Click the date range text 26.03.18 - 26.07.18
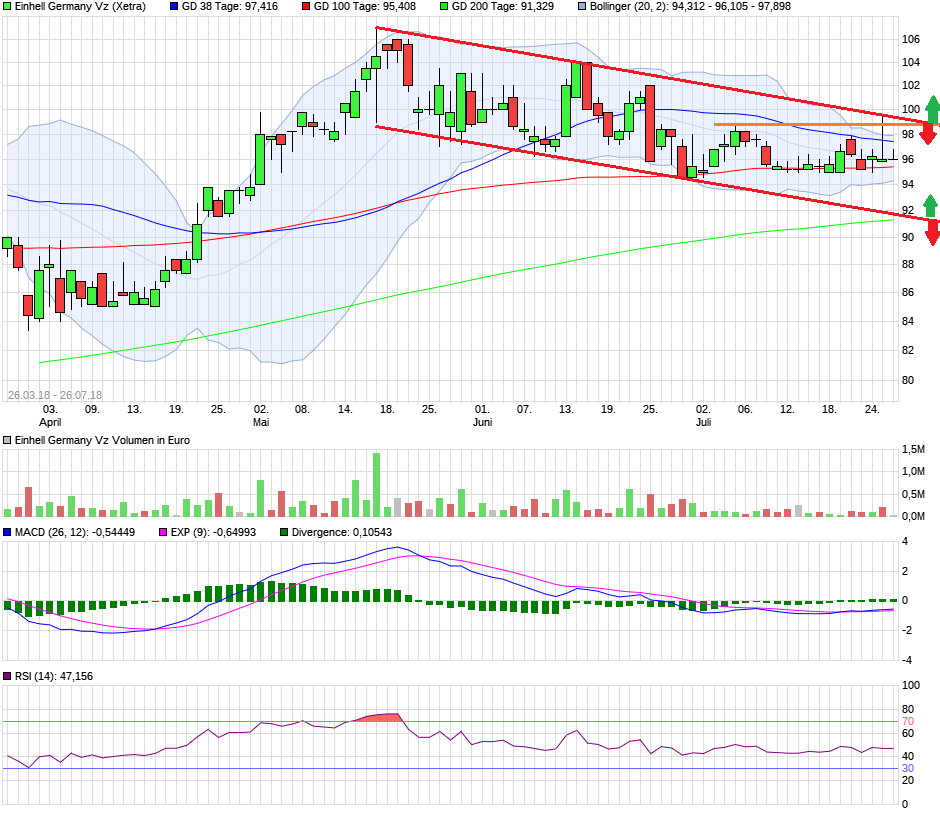940x814 pixels. coord(55,395)
